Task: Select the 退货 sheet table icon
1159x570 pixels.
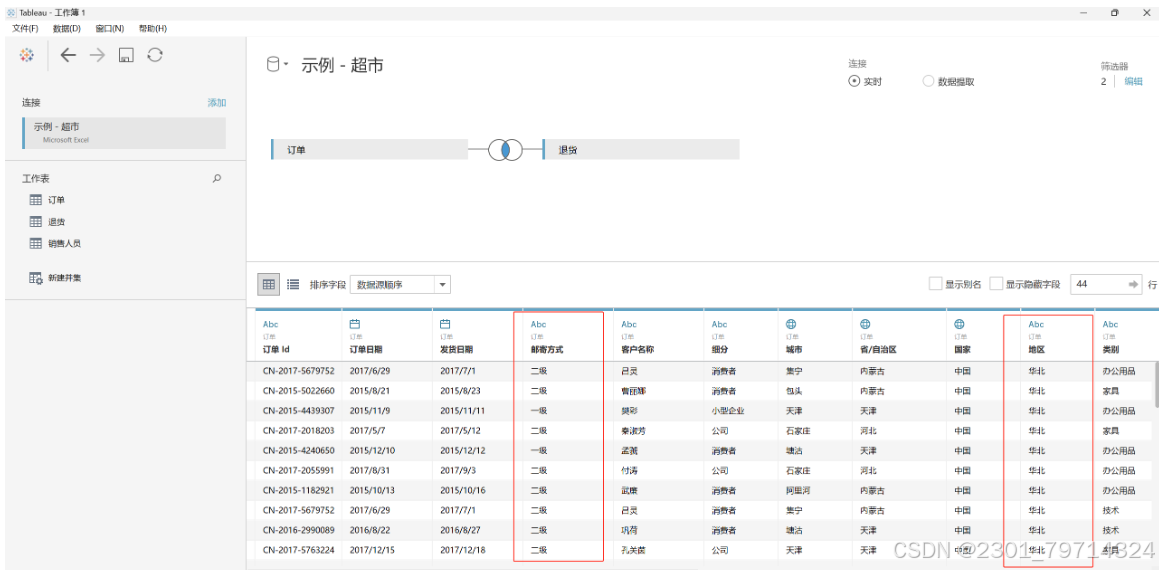Action: [x=35, y=222]
